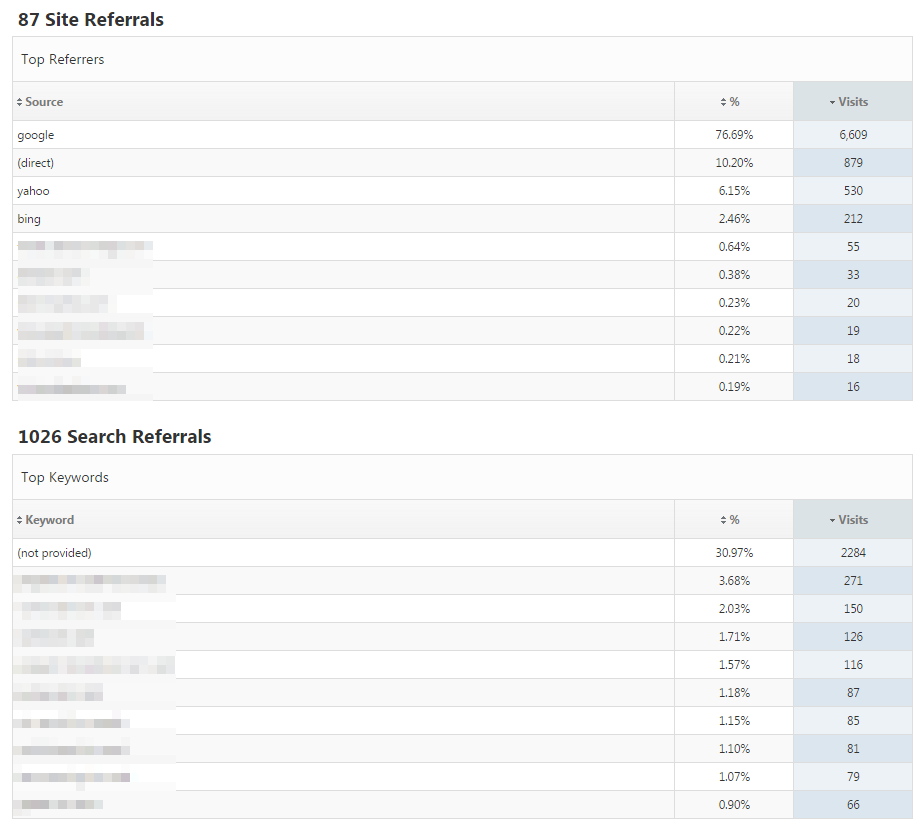Click the 879 visits cell

[x=852, y=163]
